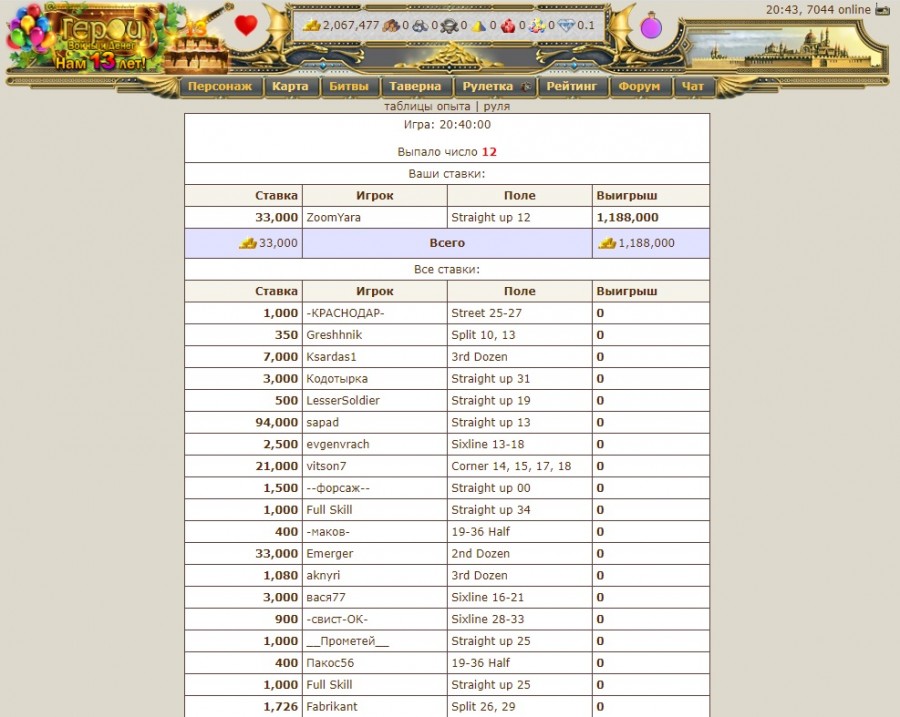Open Пакос56 player profile
This screenshot has height=717, width=900.
pyautogui.click(x=330, y=663)
